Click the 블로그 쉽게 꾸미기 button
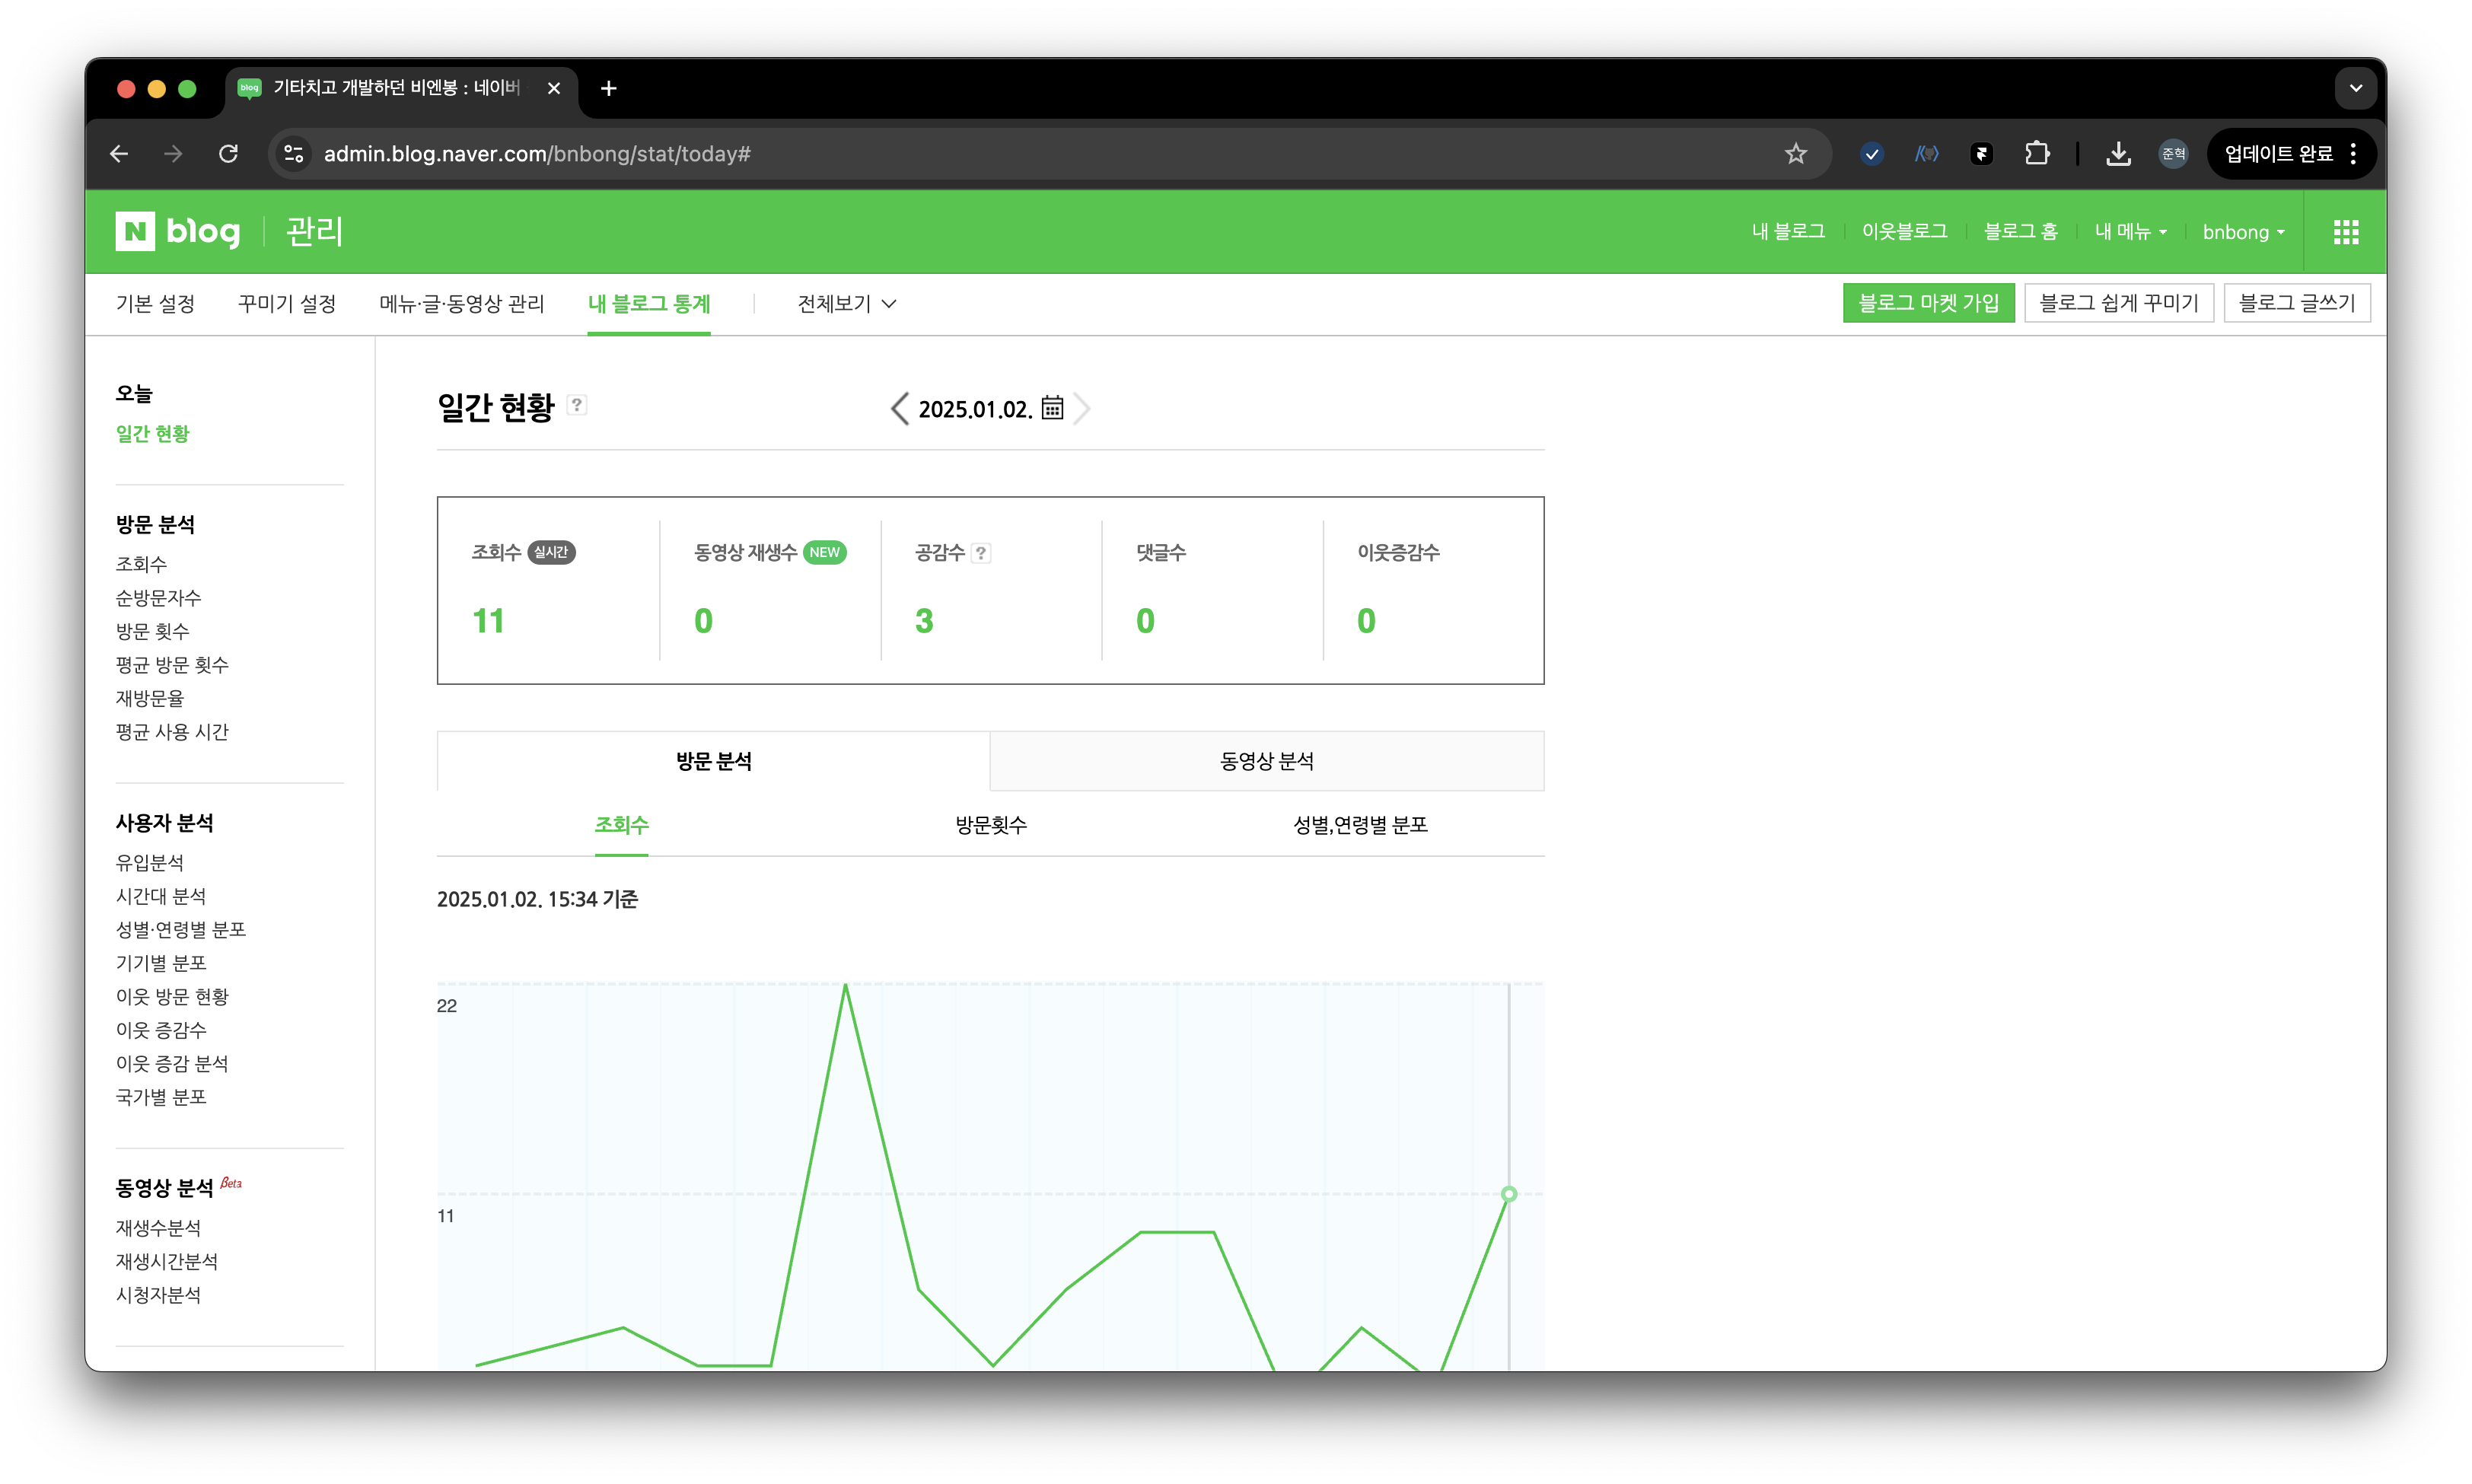 coord(2119,303)
